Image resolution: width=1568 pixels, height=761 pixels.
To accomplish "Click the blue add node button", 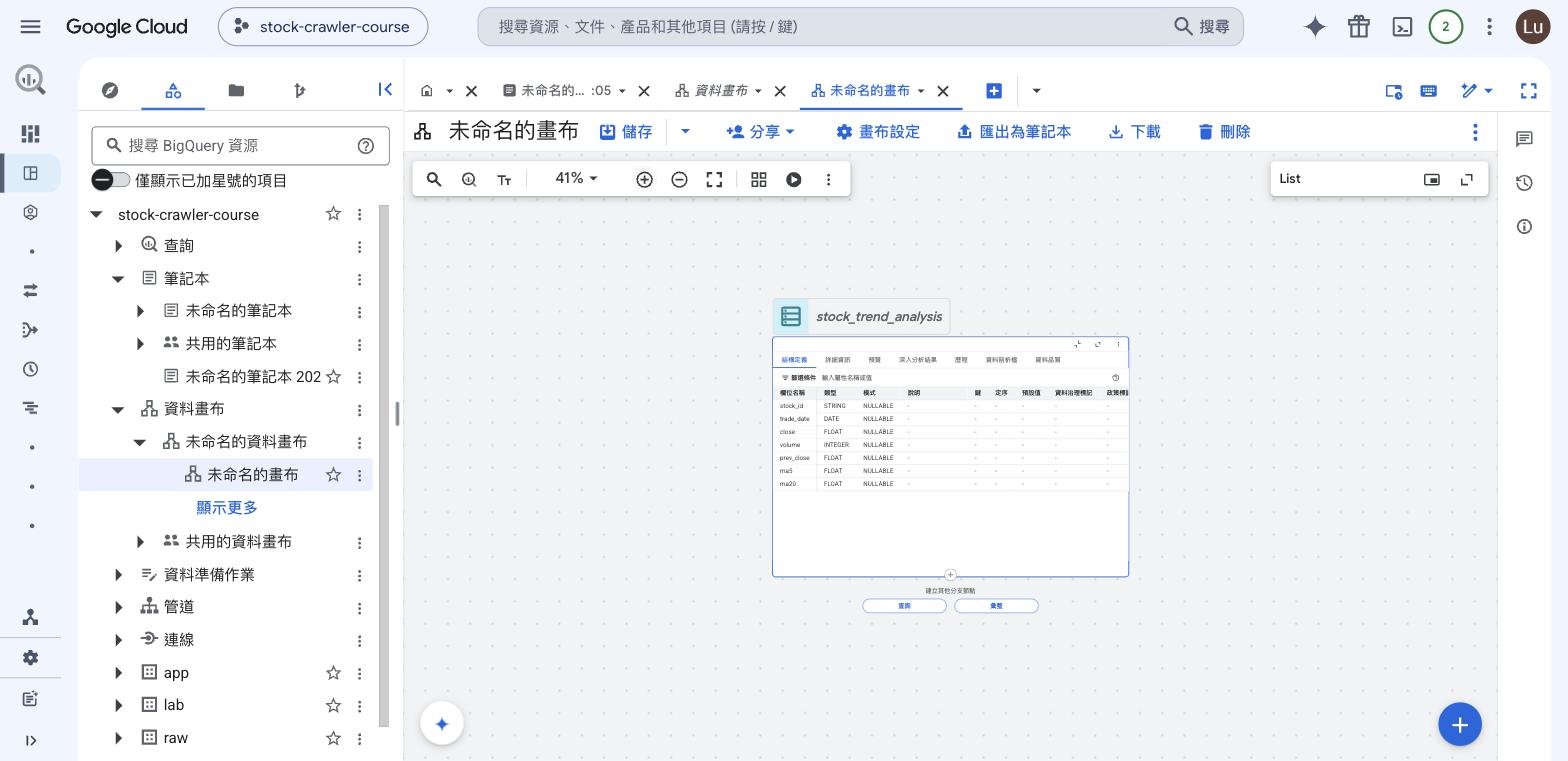I will [x=1460, y=725].
